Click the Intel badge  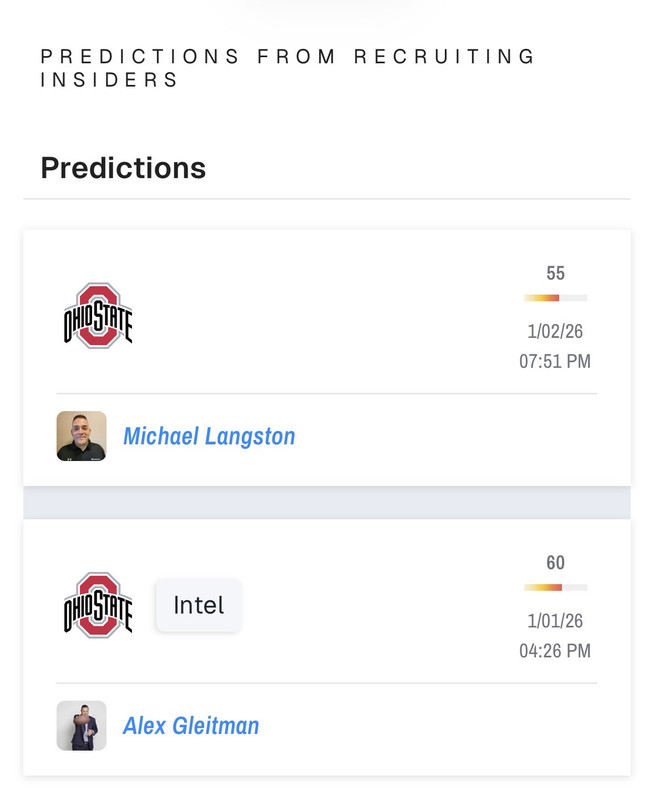pos(198,605)
